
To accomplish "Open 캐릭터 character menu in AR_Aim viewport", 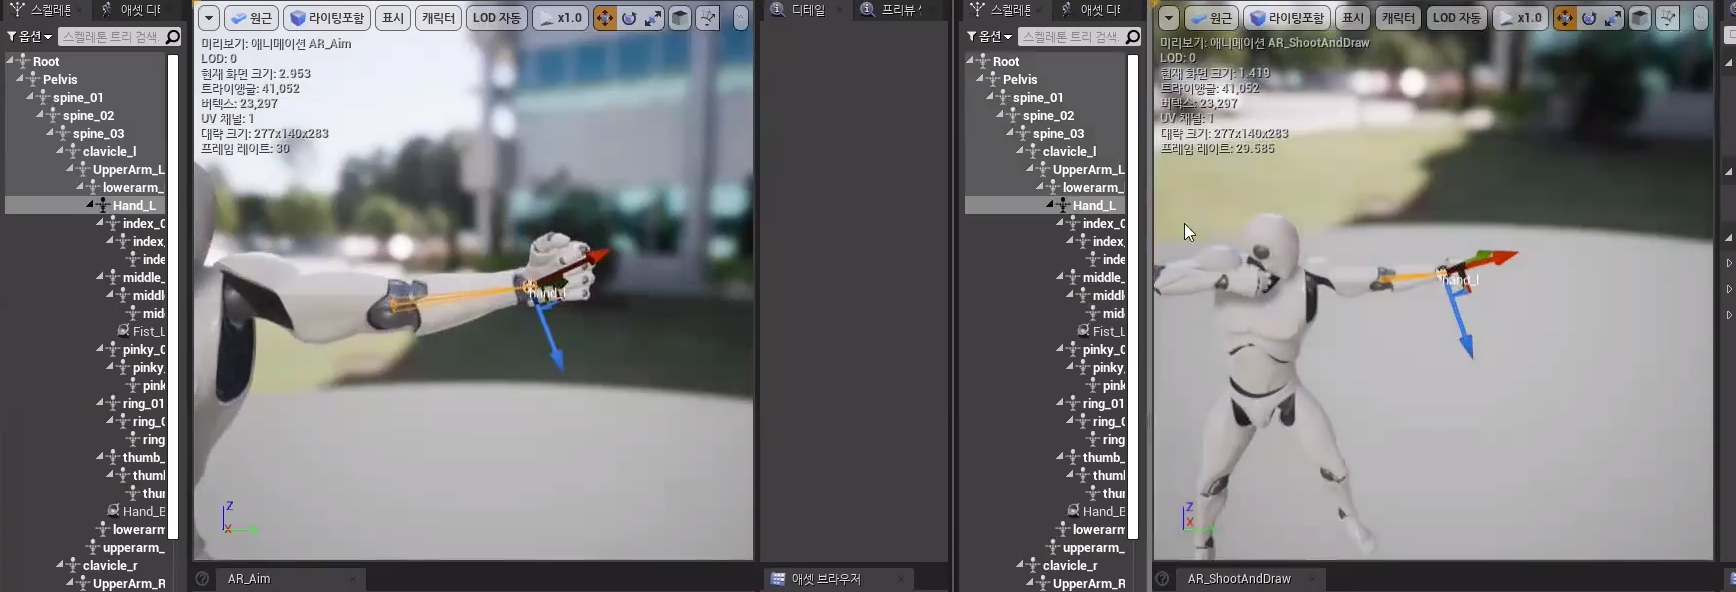I will (x=438, y=18).
